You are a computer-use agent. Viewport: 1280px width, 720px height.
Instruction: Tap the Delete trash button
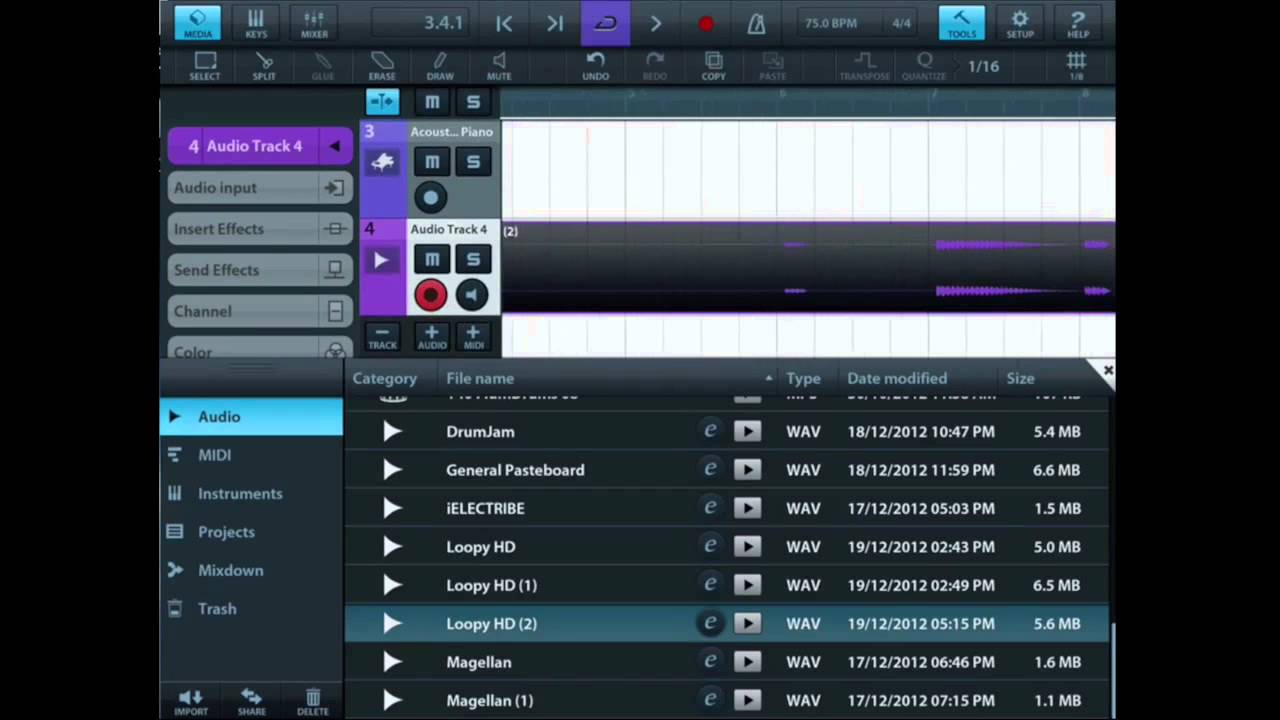pos(312,702)
